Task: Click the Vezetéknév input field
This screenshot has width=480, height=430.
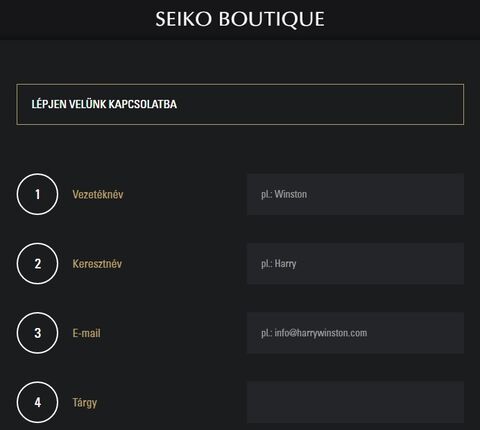Action: (355, 194)
